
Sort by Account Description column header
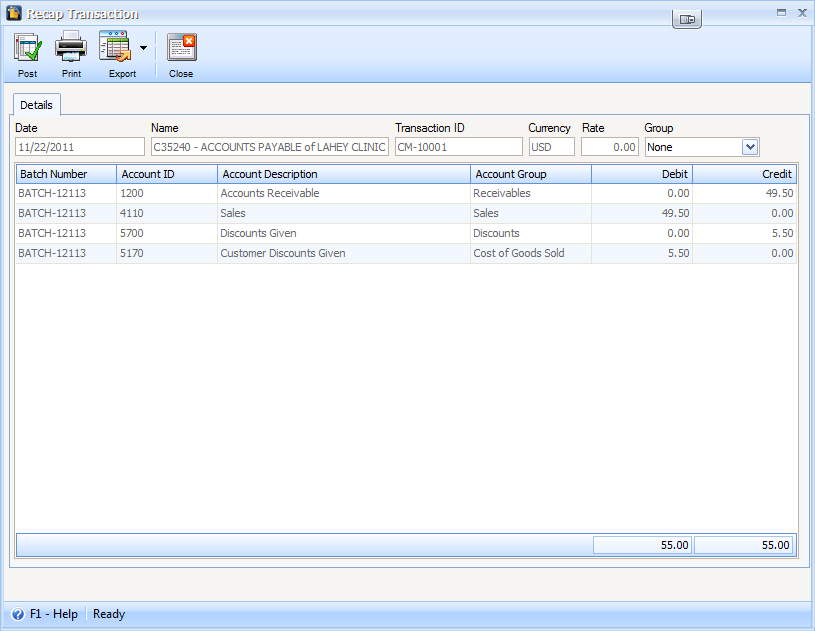pos(344,174)
